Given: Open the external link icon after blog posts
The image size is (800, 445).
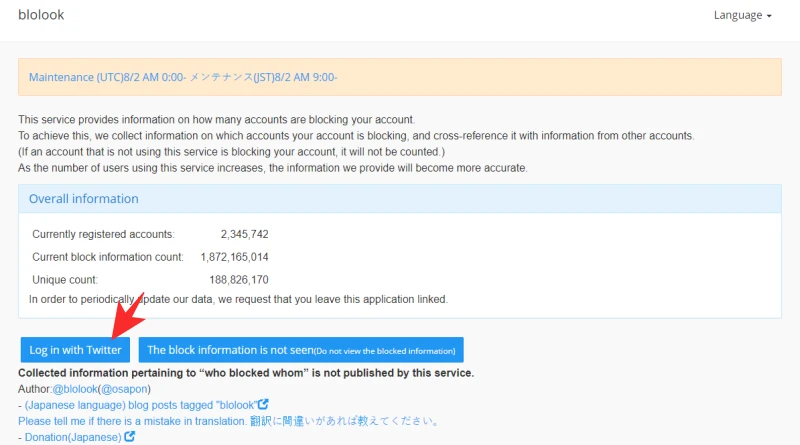Looking at the screenshot, I should click(263, 404).
